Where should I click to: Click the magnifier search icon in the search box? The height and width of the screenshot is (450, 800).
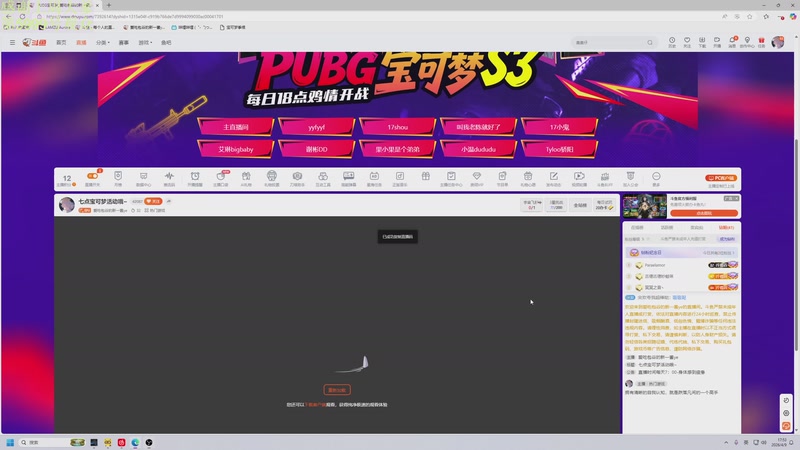tap(649, 42)
